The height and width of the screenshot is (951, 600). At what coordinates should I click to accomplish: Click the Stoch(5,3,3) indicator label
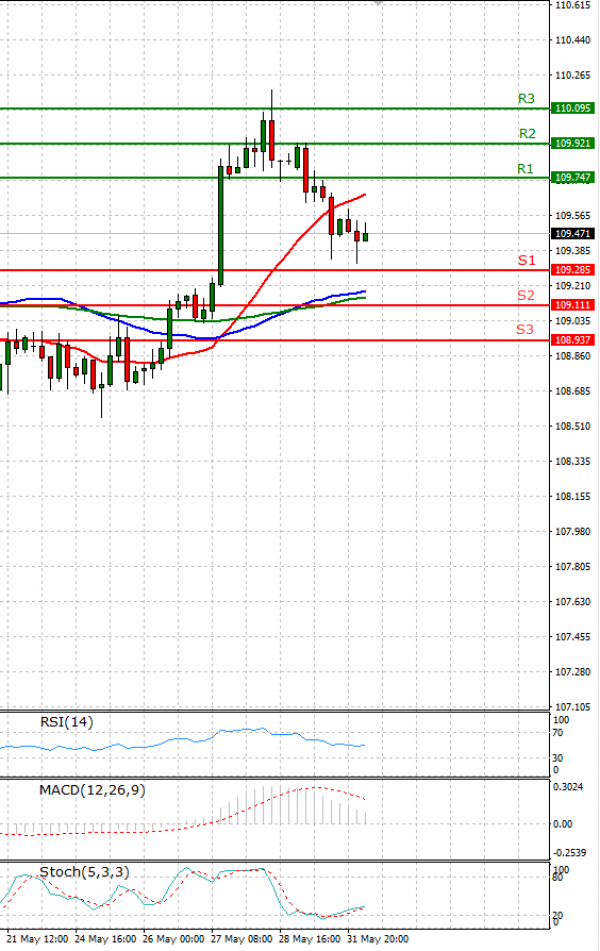84,872
